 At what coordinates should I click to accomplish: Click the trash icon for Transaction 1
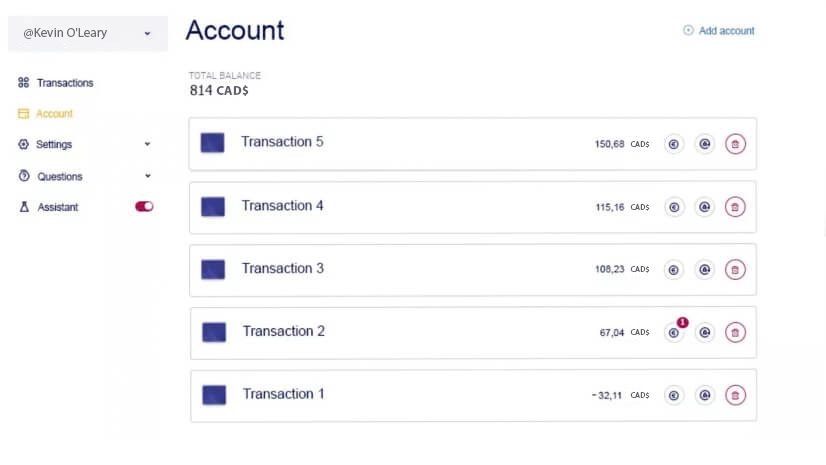point(735,396)
